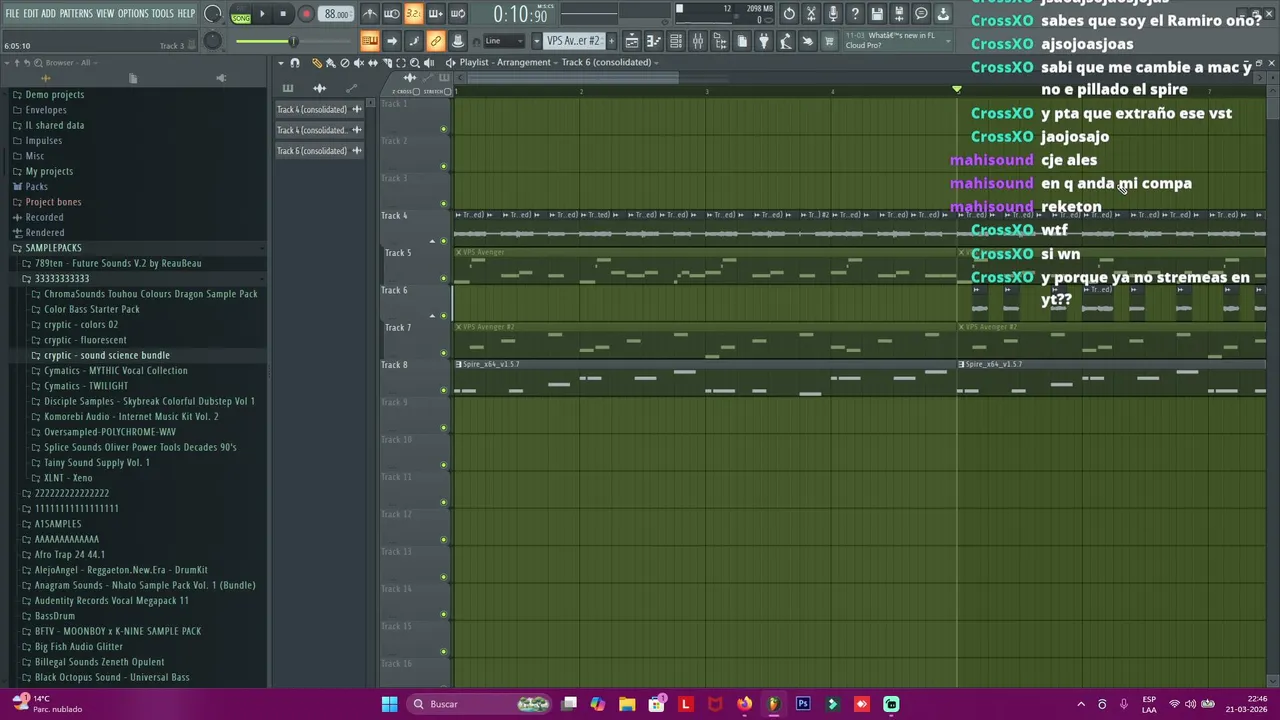
Task: Toggle step editing mode icon
Action: (x=414, y=41)
